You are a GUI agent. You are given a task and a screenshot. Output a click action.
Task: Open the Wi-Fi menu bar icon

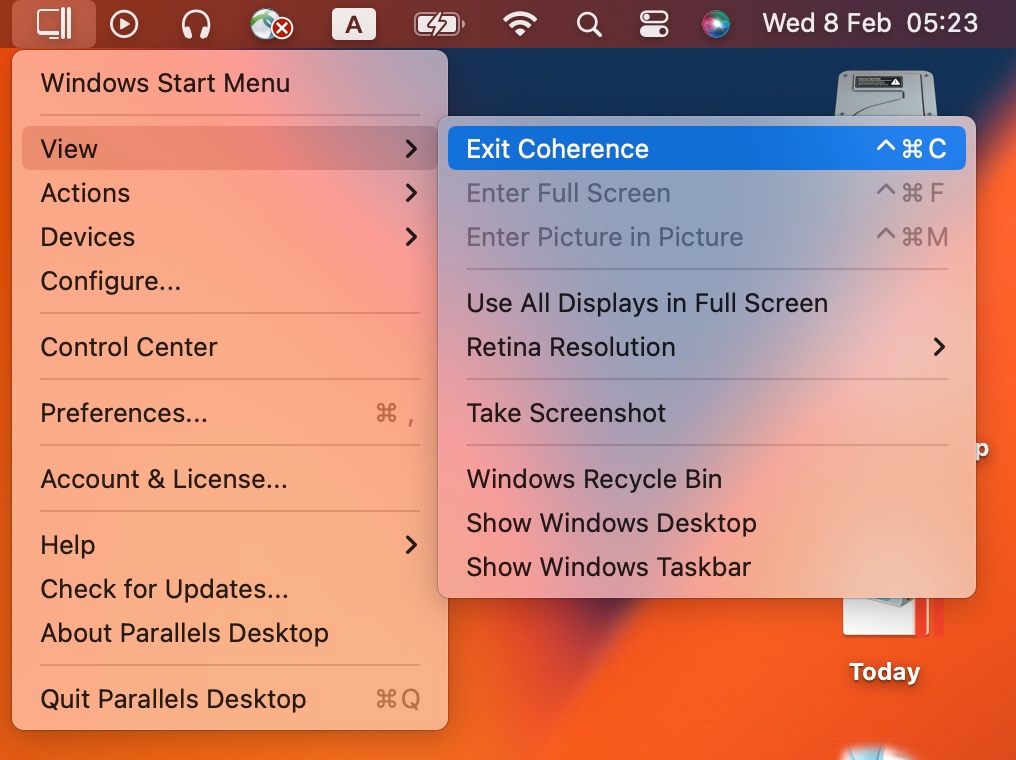(x=520, y=24)
